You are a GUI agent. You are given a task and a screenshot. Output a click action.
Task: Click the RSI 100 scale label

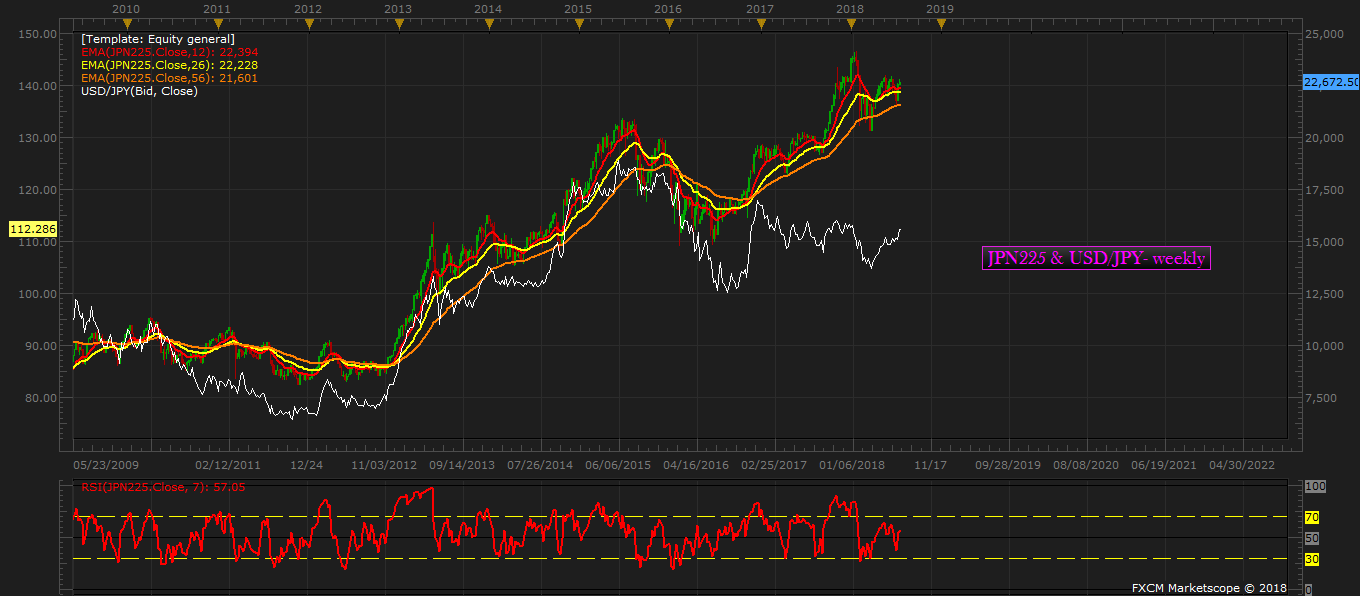pyautogui.click(x=1314, y=486)
